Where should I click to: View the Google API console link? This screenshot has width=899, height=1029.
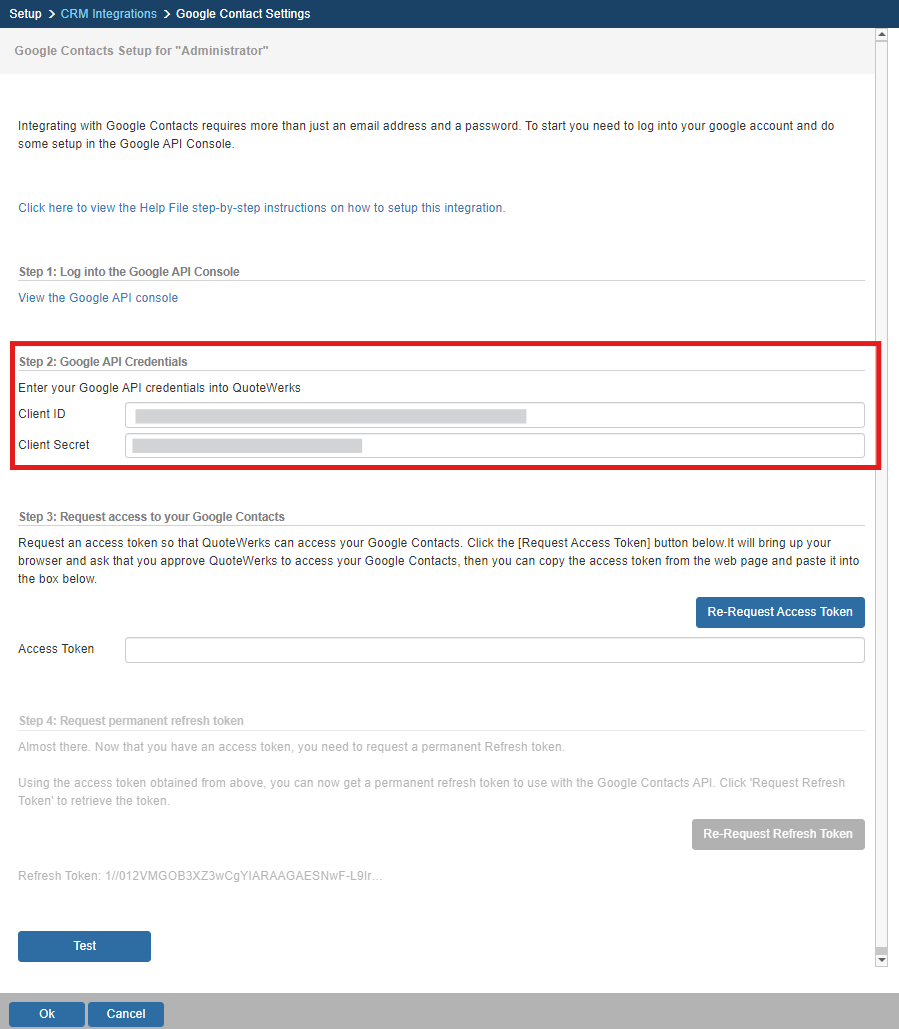click(98, 297)
